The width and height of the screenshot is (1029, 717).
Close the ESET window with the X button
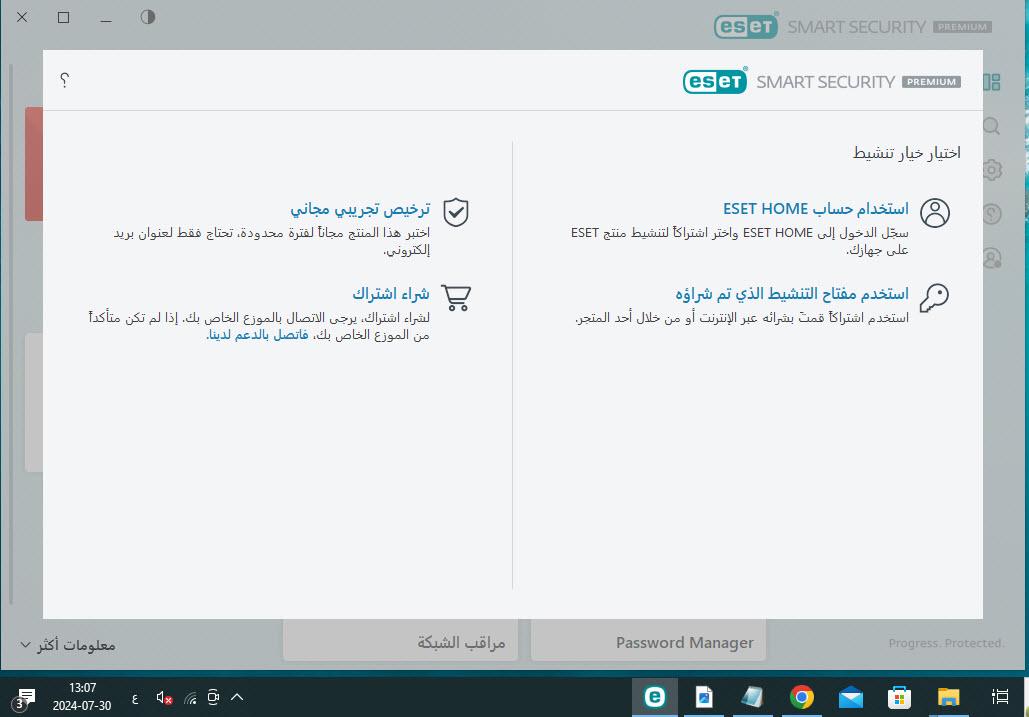(x=22, y=17)
